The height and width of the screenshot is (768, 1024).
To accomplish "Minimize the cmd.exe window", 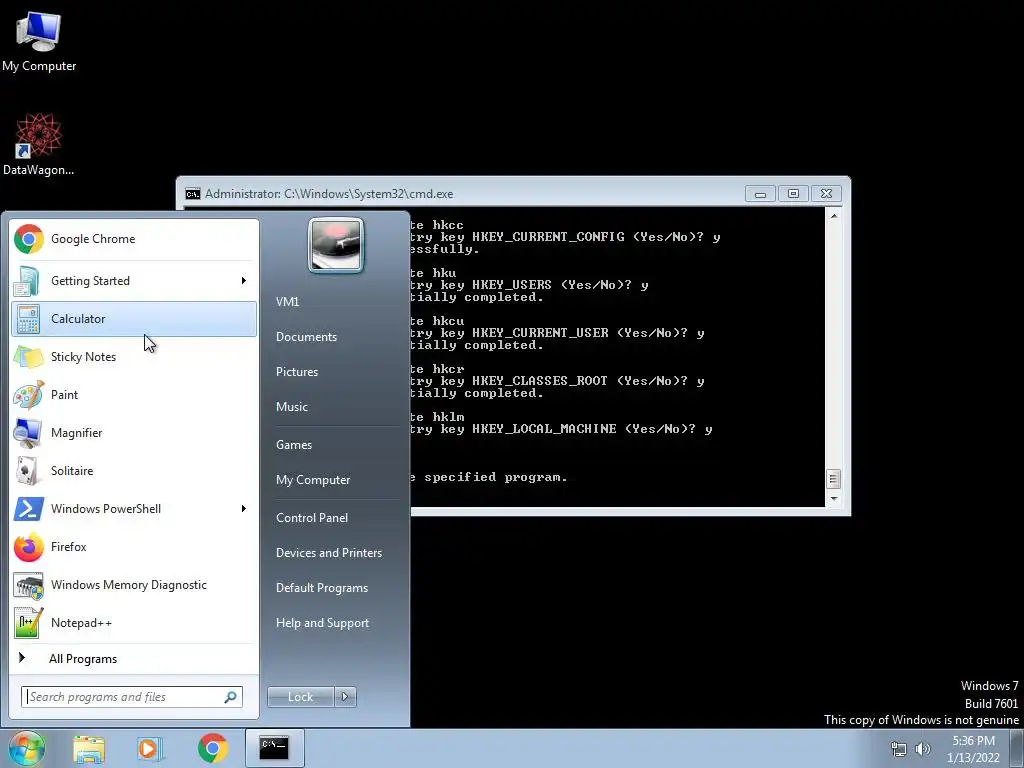I will point(760,194).
